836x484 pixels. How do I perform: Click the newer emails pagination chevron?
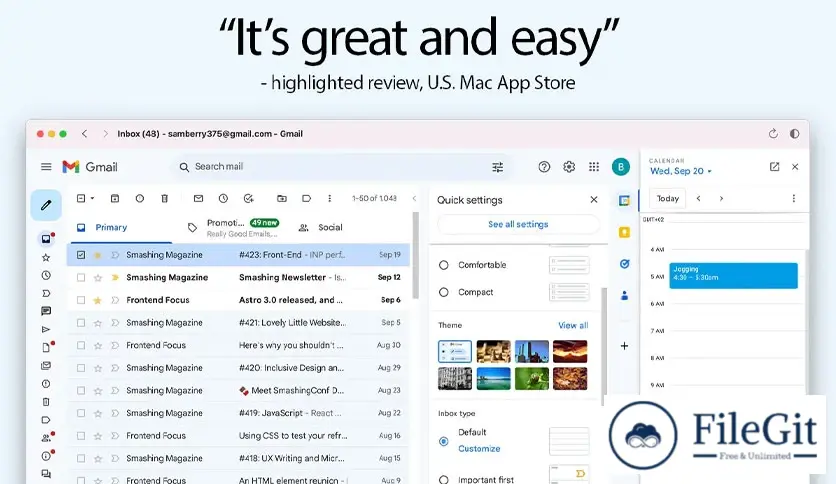pyautogui.click(x=414, y=198)
